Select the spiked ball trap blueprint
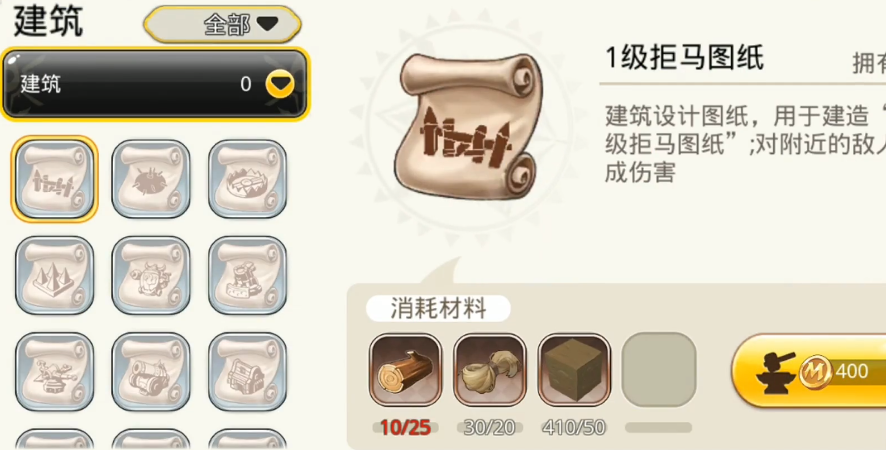 [x=151, y=179]
